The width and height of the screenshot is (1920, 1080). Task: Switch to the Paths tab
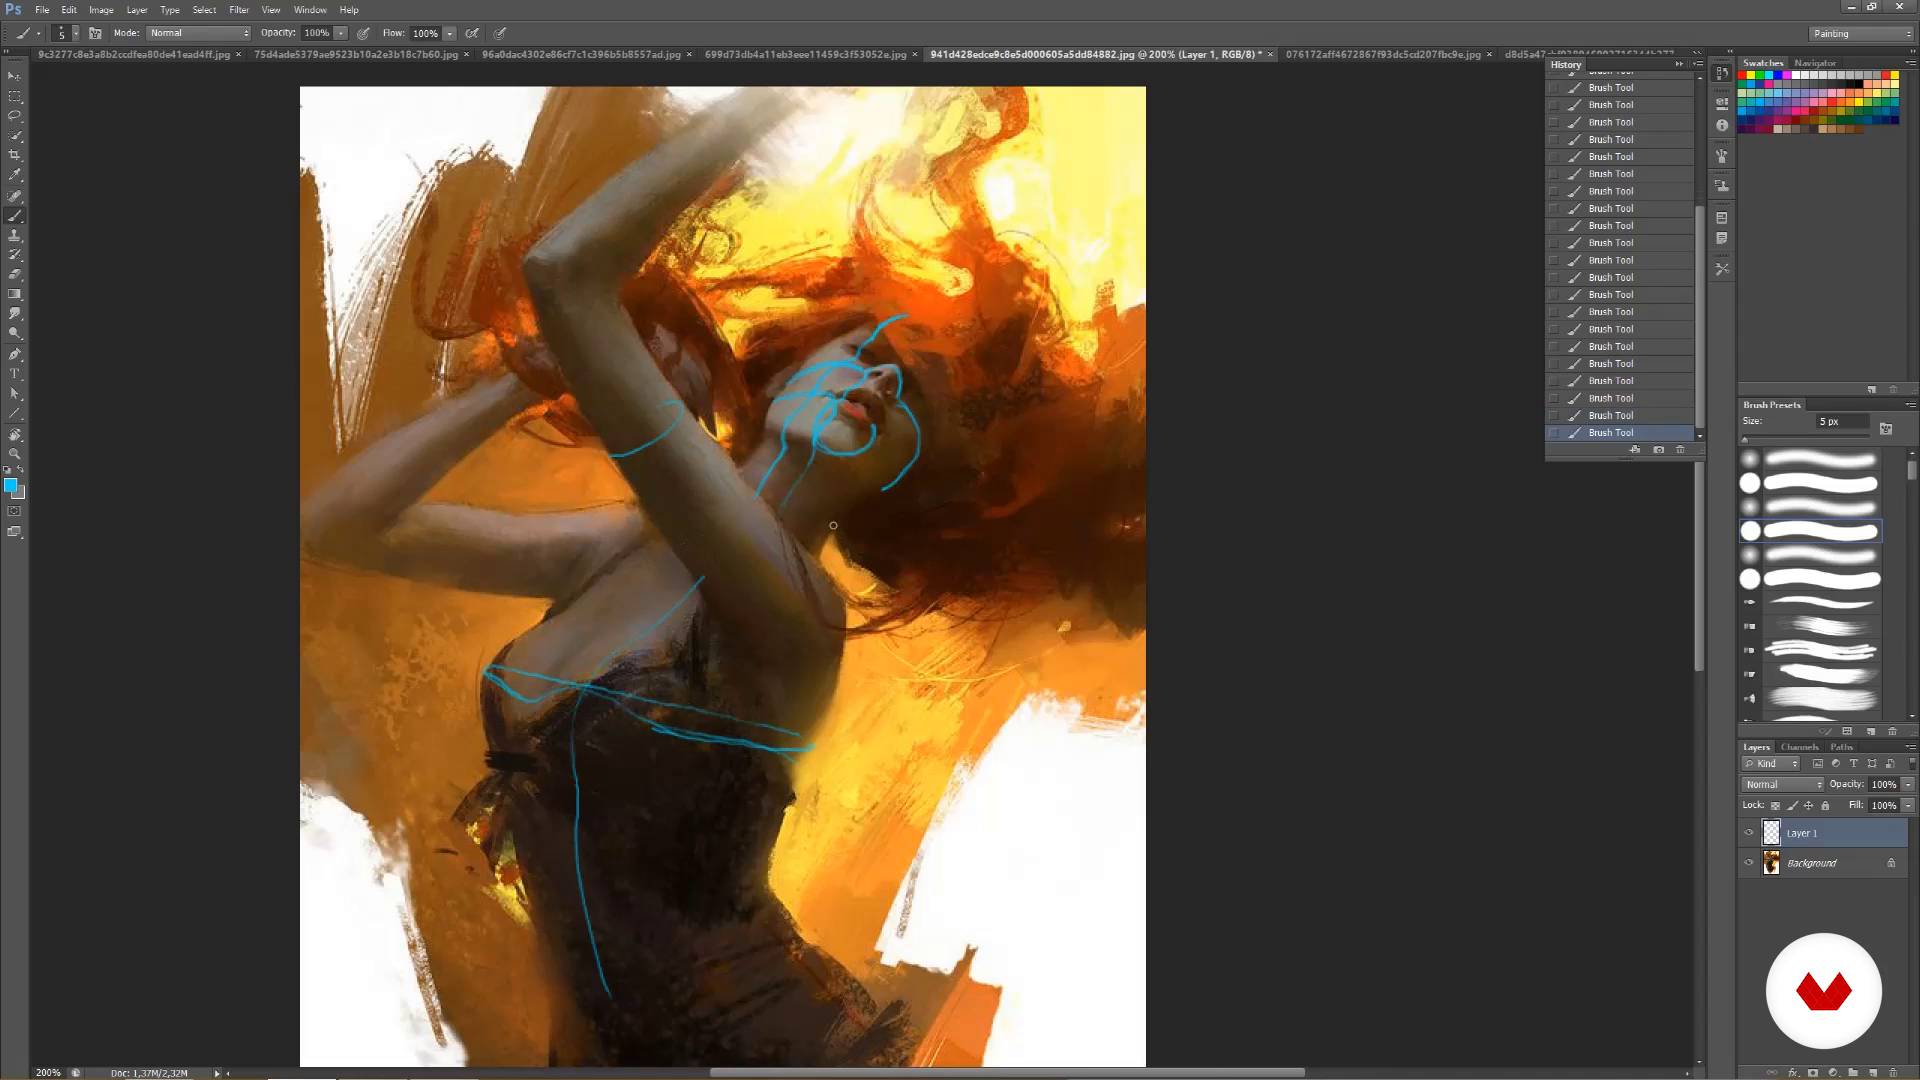[x=1841, y=747]
